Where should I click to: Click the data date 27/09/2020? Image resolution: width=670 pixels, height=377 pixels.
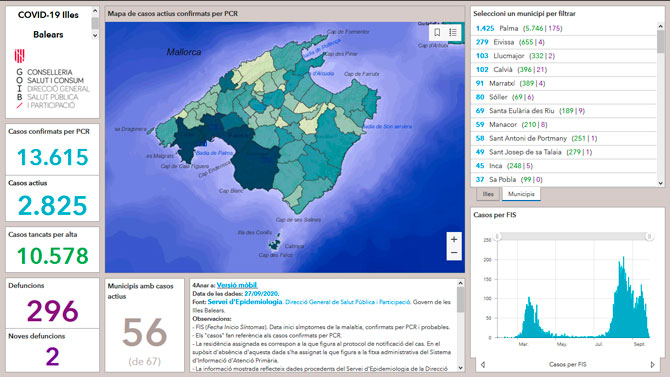click(261, 294)
